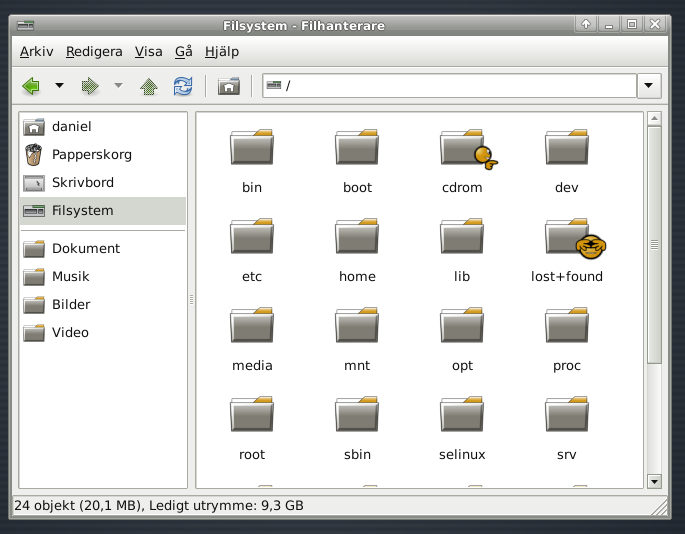This screenshot has height=534, width=685.
Task: Go forward with the green right arrow
Action: (x=90, y=86)
